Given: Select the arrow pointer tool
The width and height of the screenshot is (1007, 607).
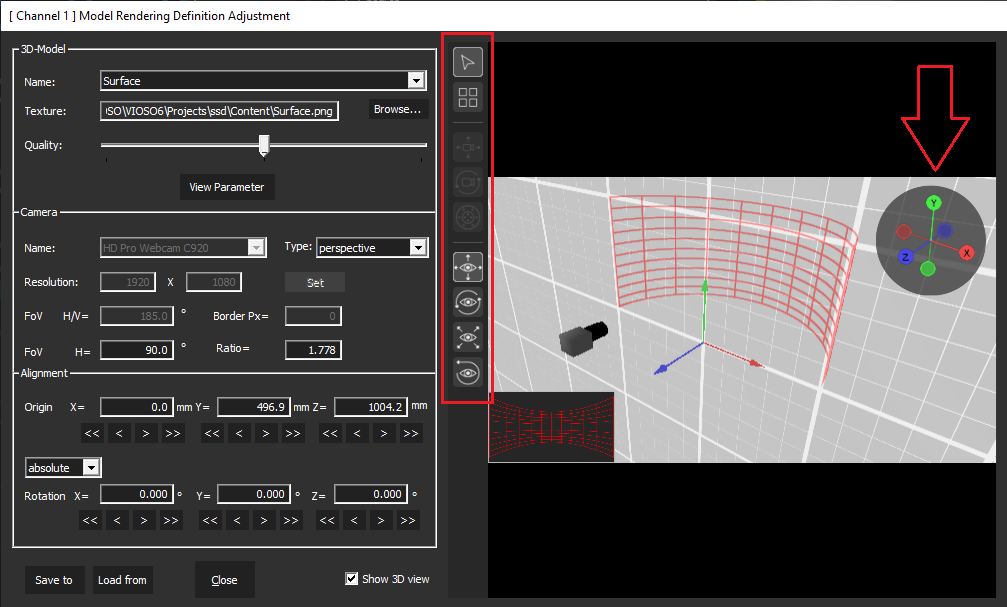Looking at the screenshot, I should pos(468,62).
